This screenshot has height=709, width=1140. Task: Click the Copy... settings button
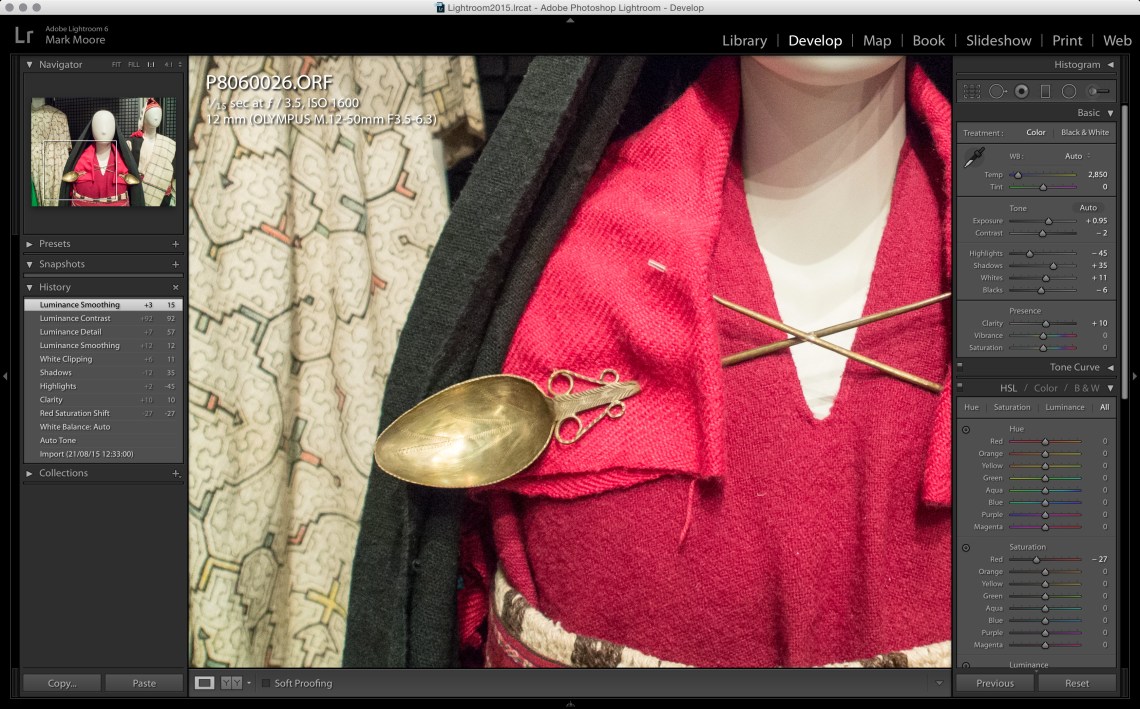62,683
